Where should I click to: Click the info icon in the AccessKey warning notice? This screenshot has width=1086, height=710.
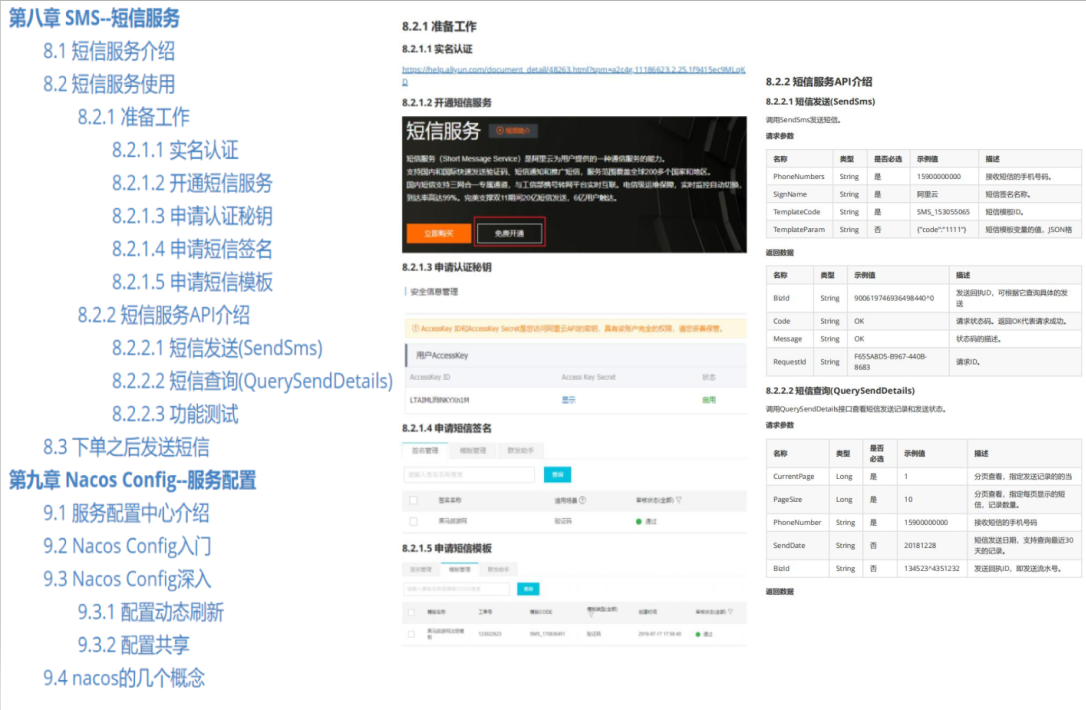point(416,328)
